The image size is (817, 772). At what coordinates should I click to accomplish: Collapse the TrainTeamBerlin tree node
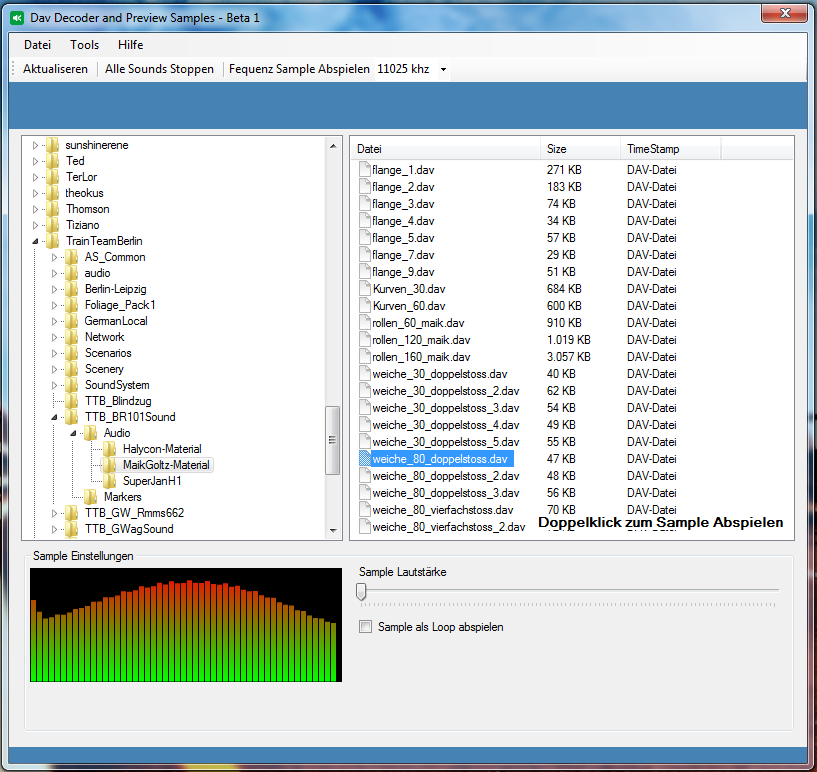pyautogui.click(x=36, y=241)
